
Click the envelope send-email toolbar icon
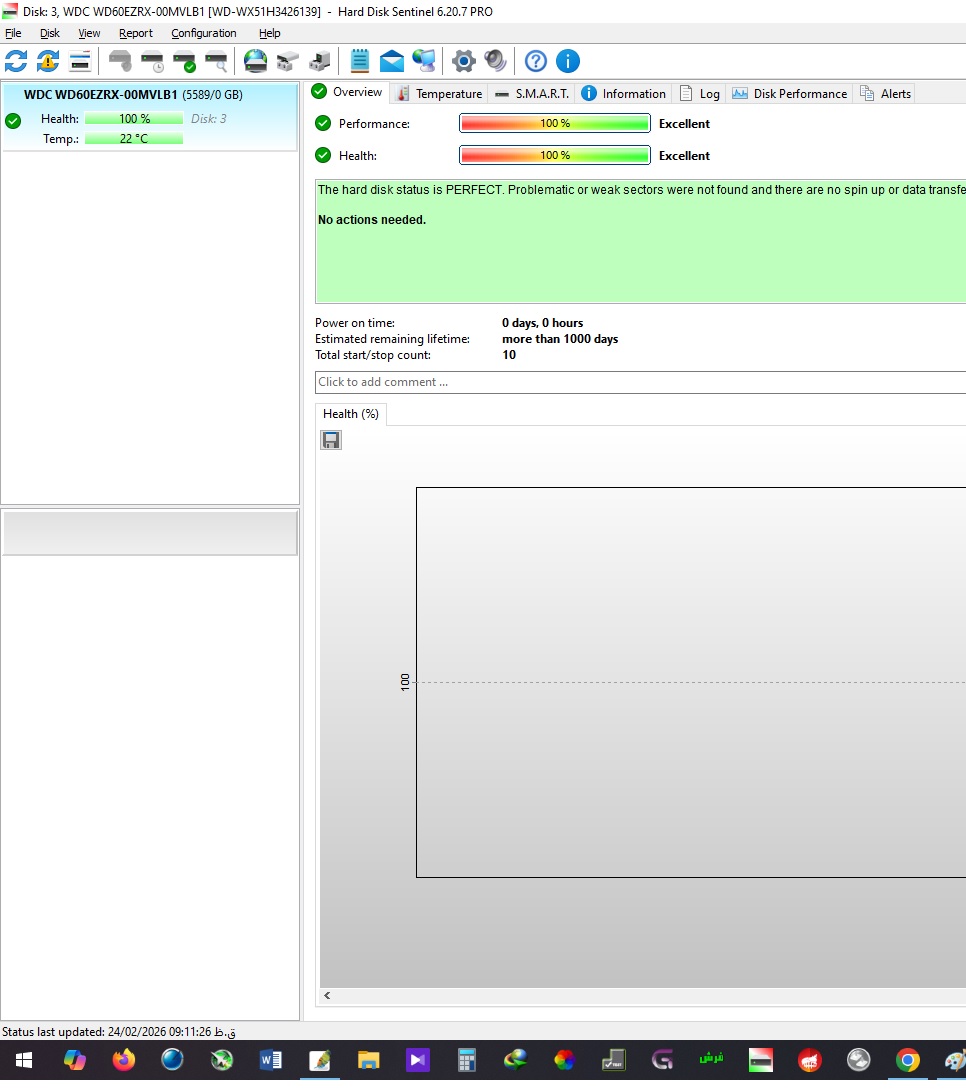(392, 61)
